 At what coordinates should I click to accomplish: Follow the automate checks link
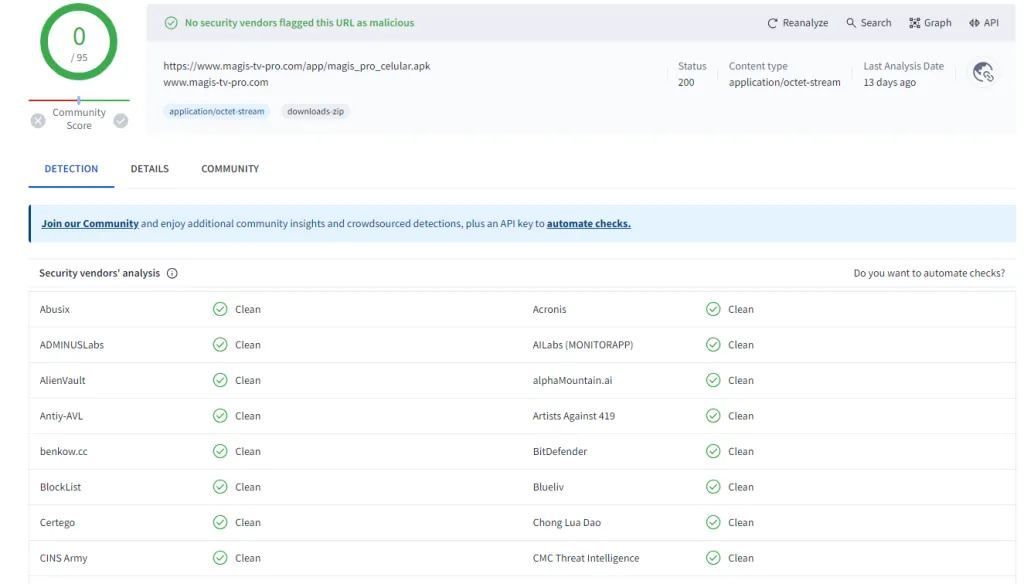click(588, 223)
